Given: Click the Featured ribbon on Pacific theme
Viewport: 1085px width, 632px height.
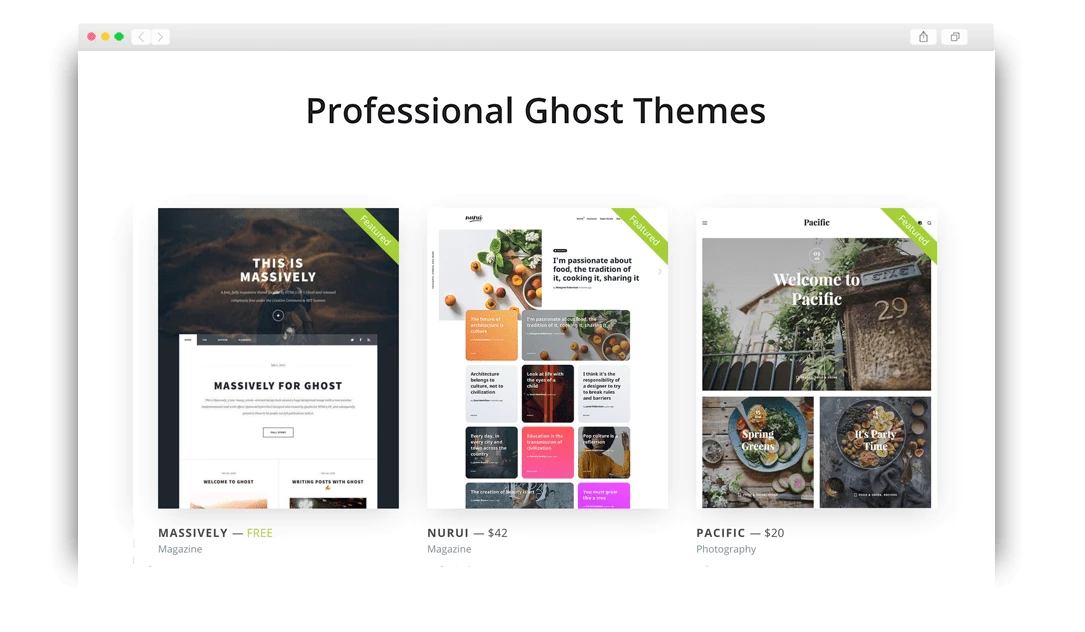Looking at the screenshot, I should (x=912, y=232).
